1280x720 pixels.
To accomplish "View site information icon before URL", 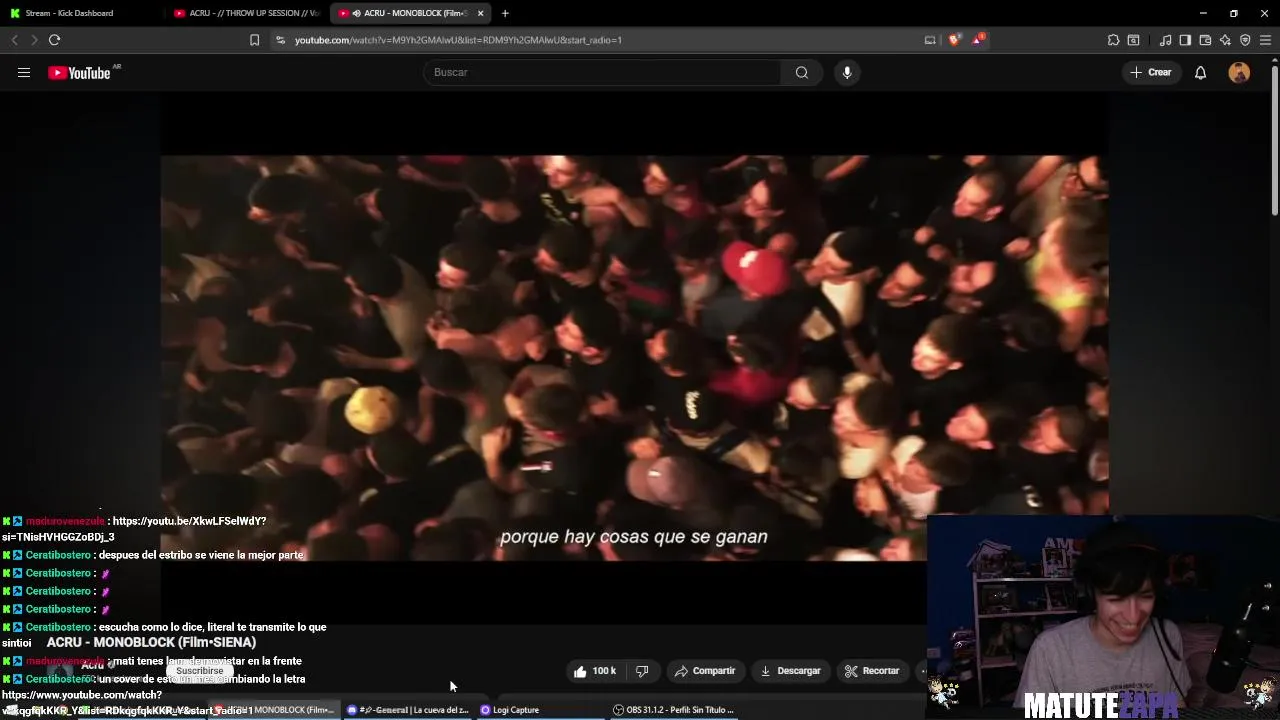I will point(280,40).
